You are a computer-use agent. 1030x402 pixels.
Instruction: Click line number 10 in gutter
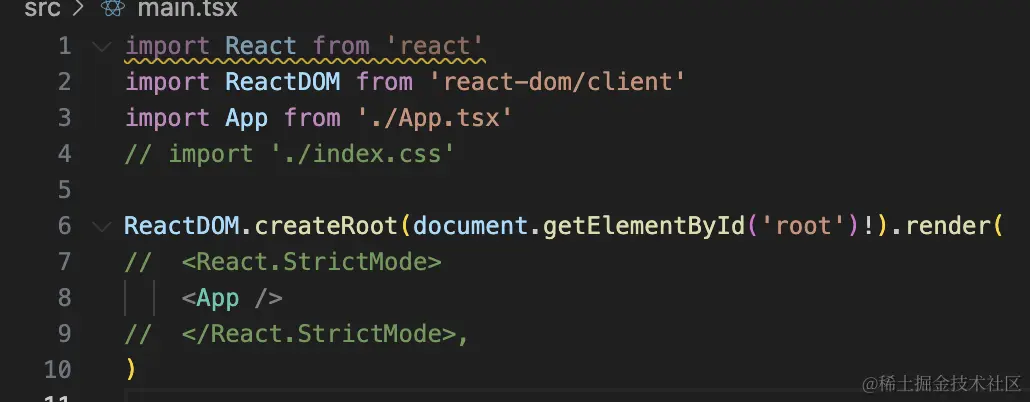(57, 370)
